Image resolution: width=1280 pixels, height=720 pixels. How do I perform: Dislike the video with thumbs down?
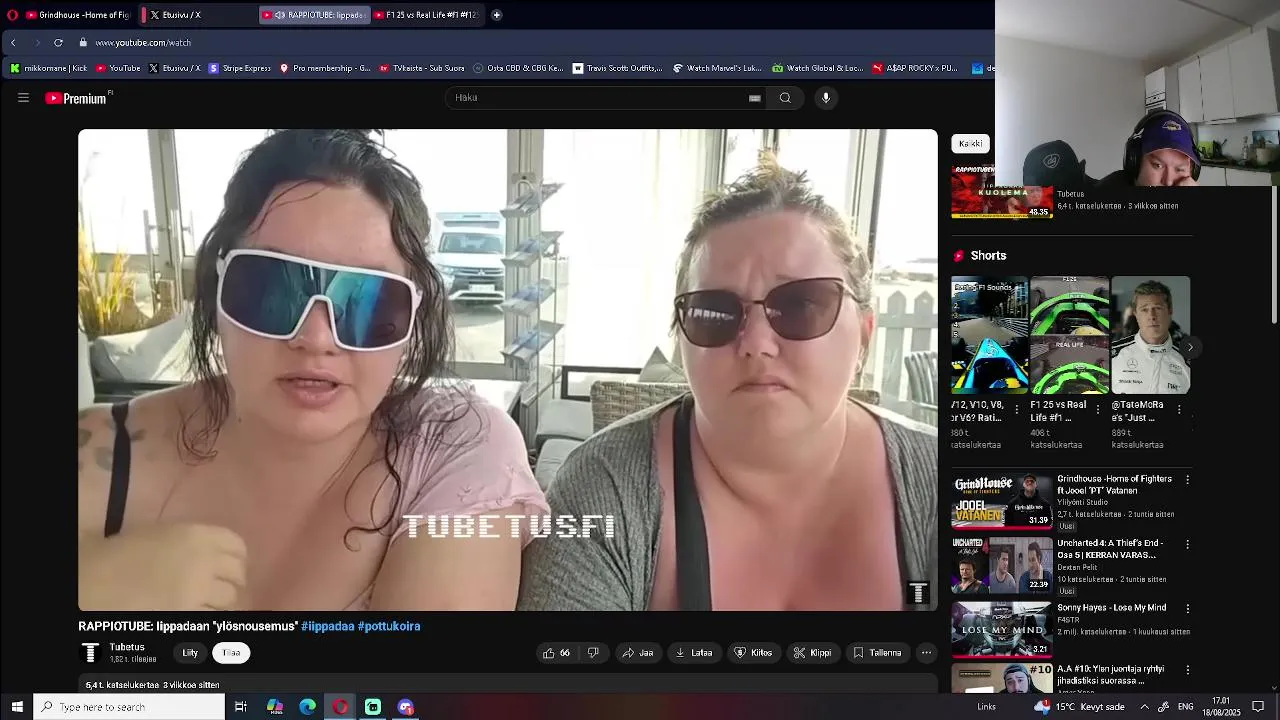(593, 653)
